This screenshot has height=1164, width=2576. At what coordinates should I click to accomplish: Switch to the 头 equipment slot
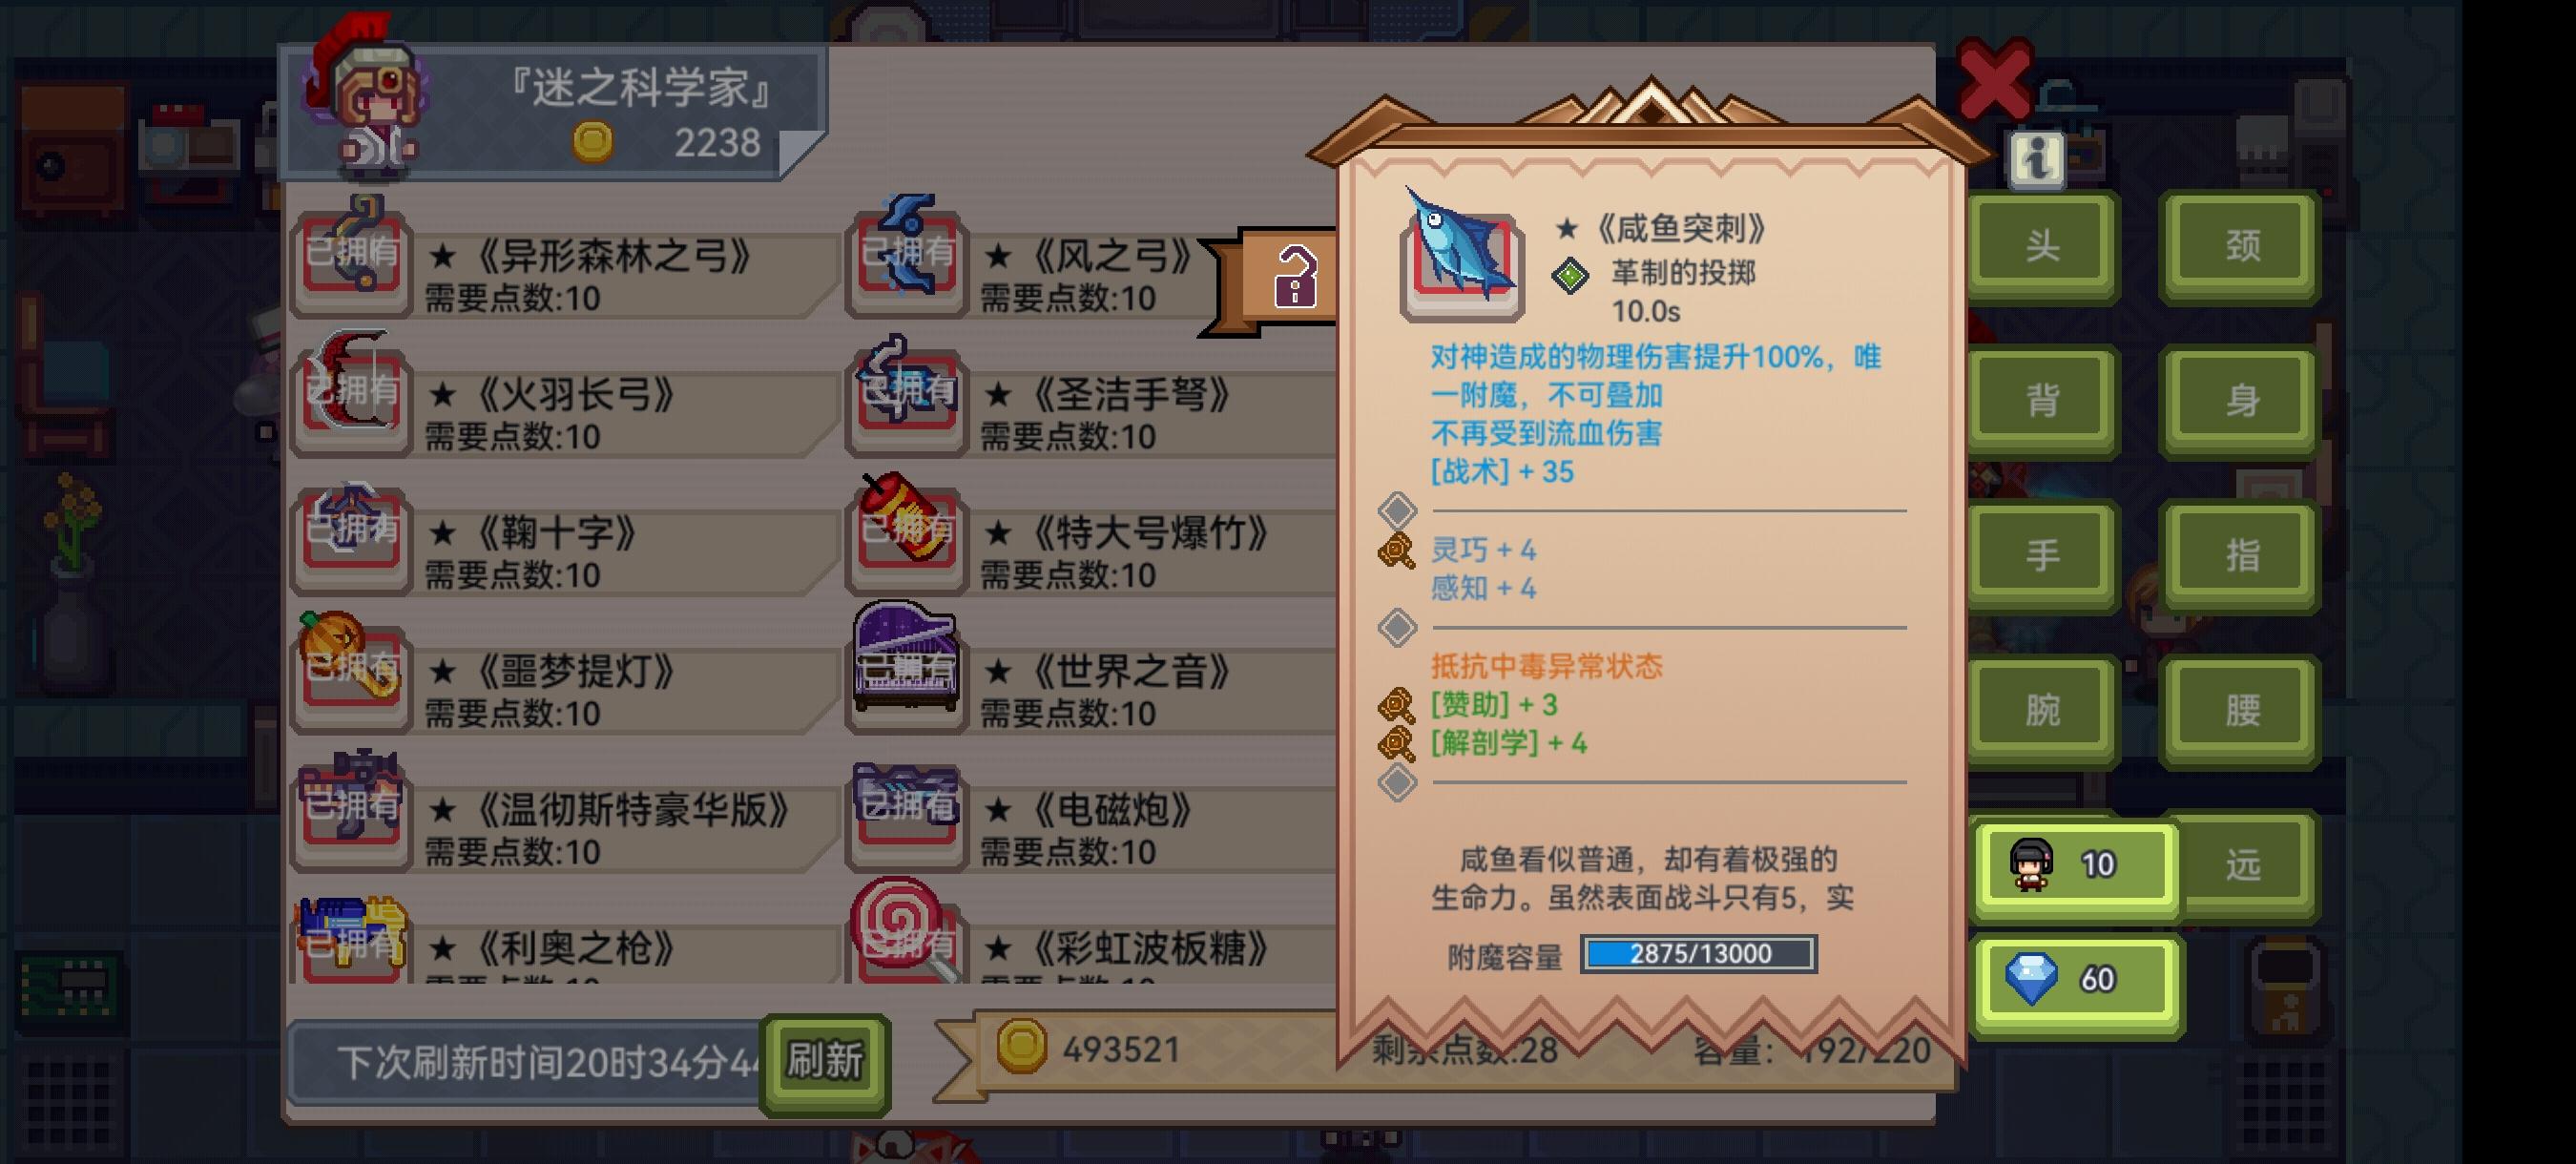coord(2041,246)
